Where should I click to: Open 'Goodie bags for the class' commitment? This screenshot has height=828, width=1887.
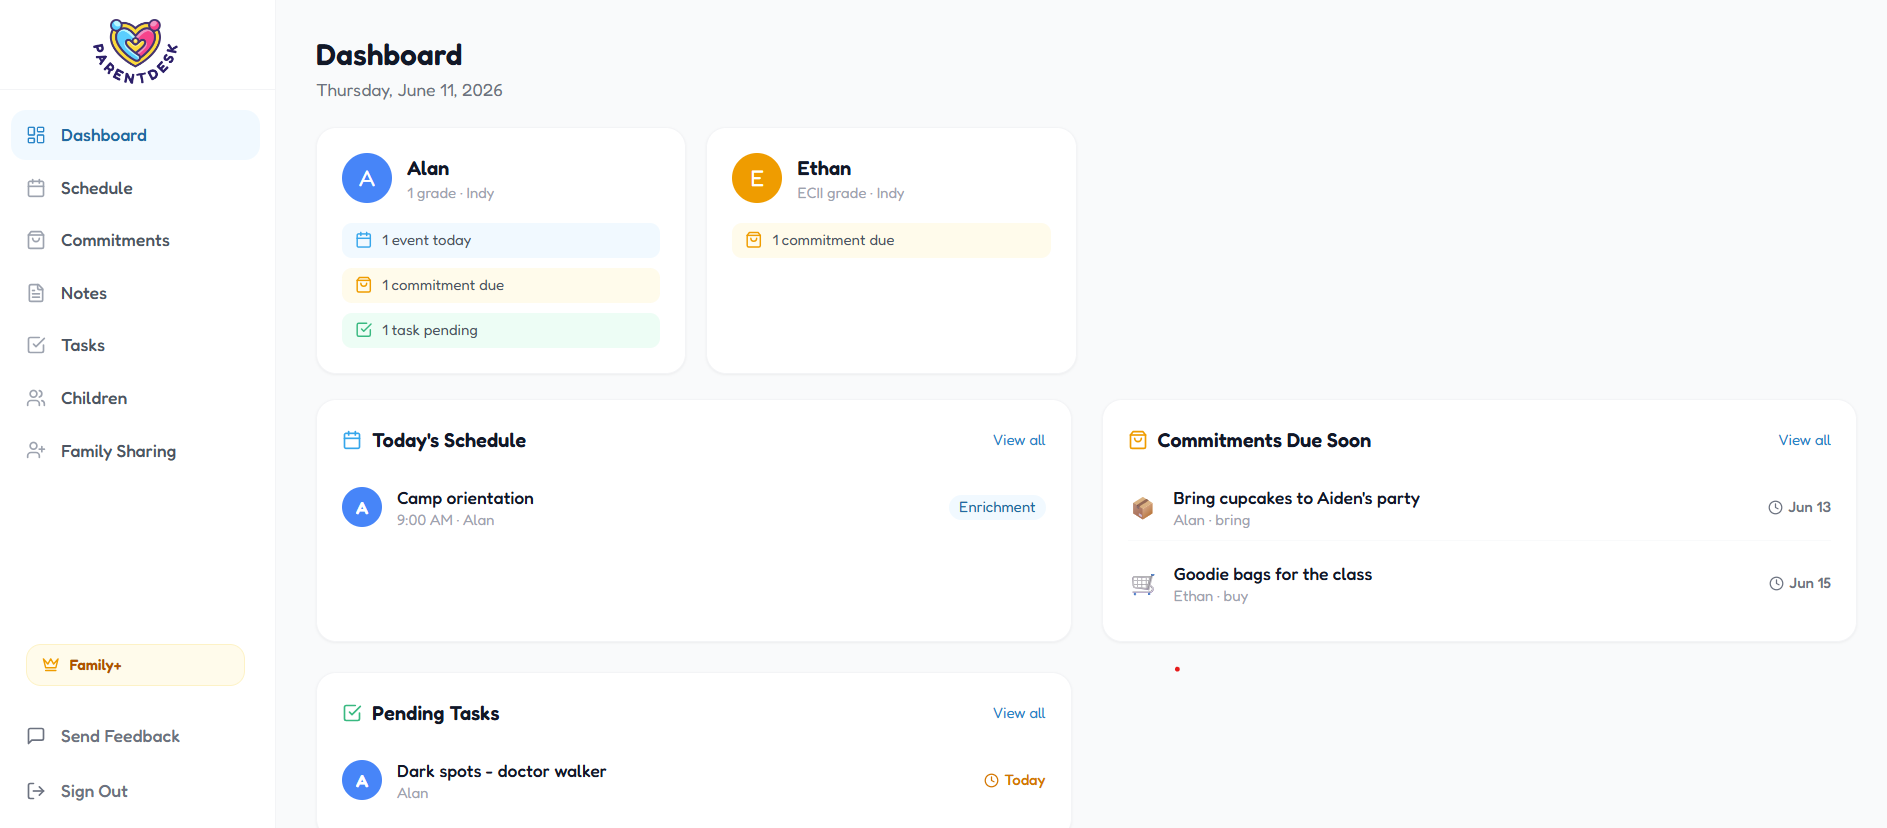point(1273,574)
